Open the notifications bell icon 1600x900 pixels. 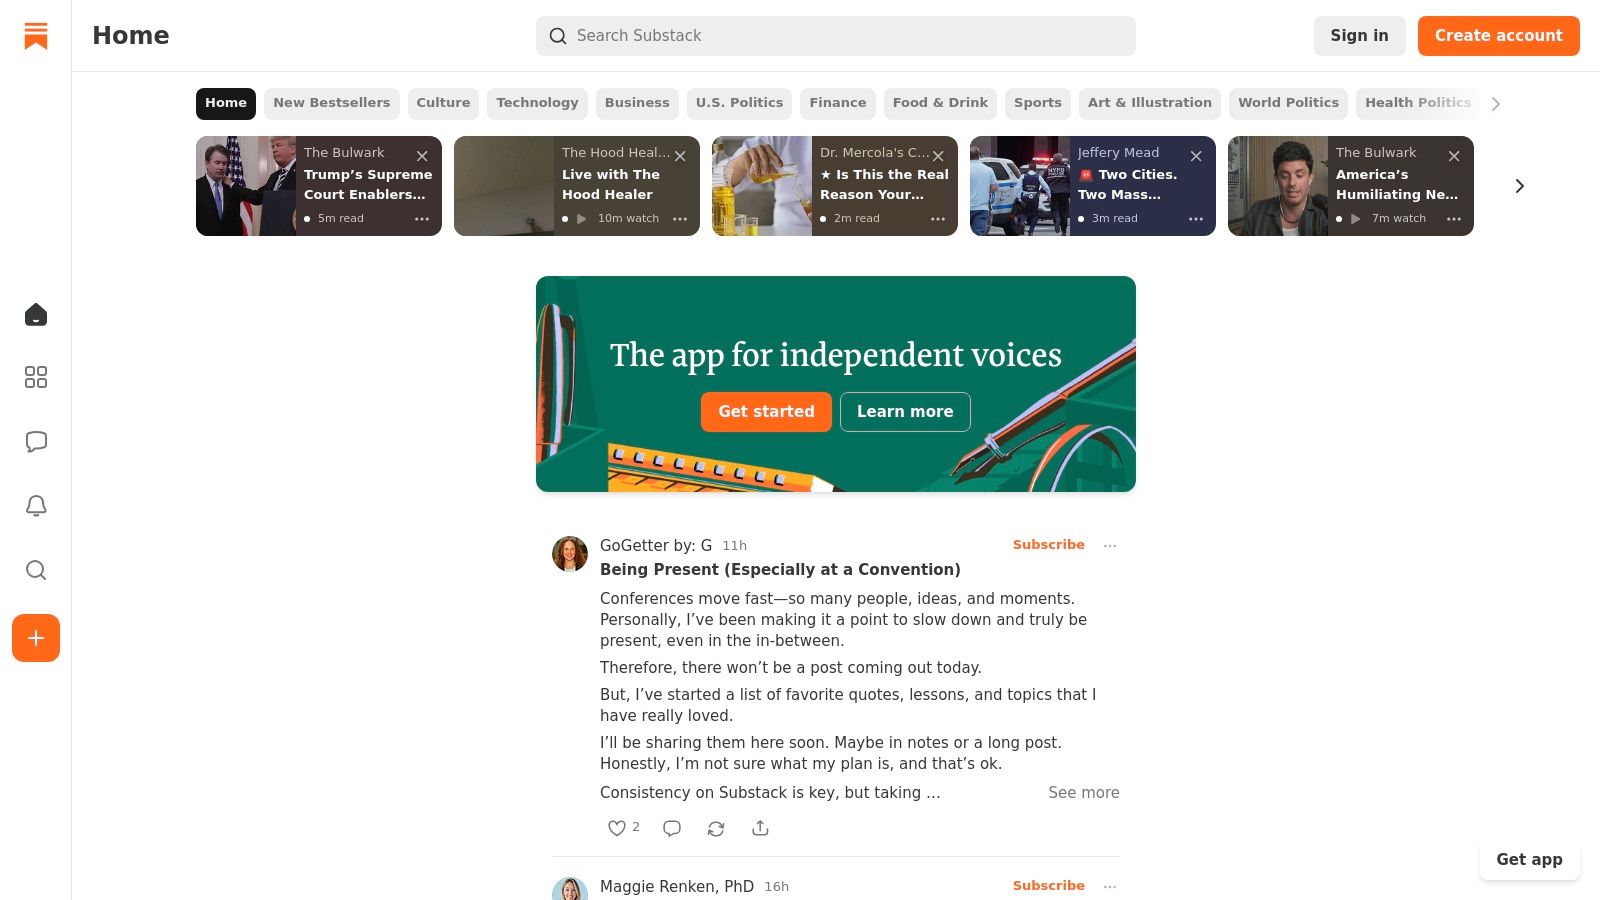click(x=36, y=506)
